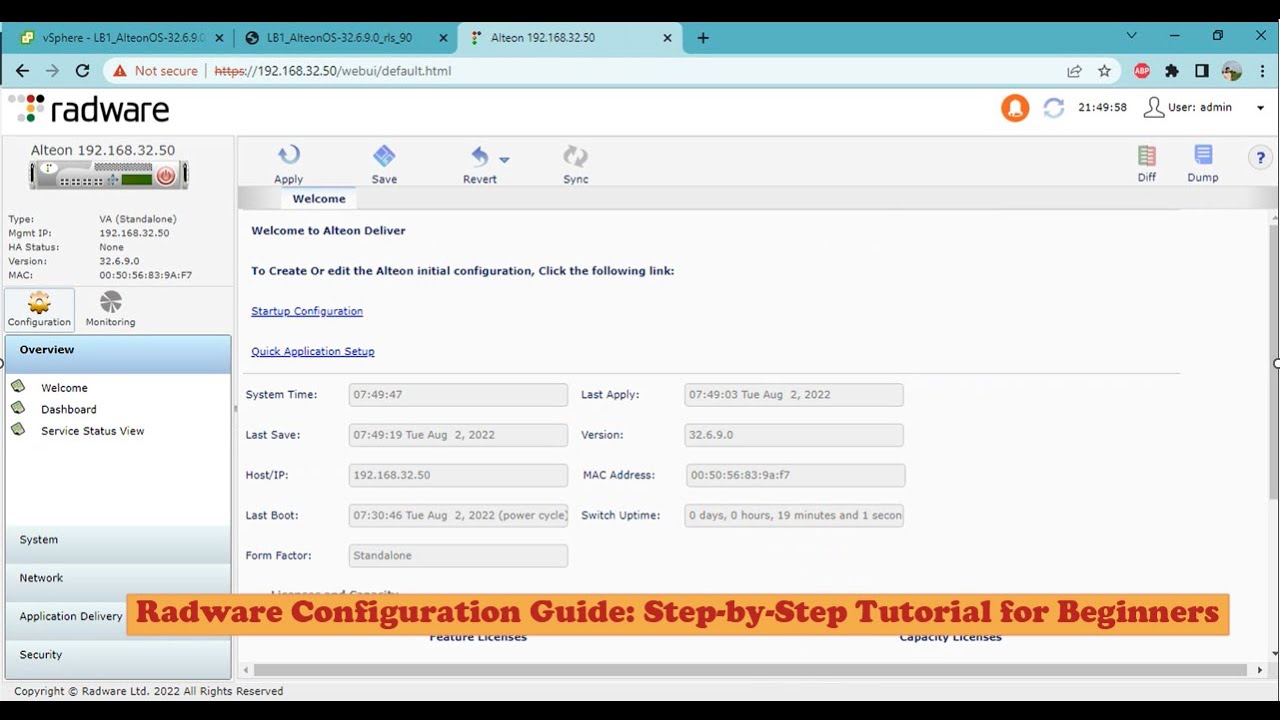Open the Quick Application Setup link
The width and height of the screenshot is (1280, 720).
pyautogui.click(x=313, y=352)
